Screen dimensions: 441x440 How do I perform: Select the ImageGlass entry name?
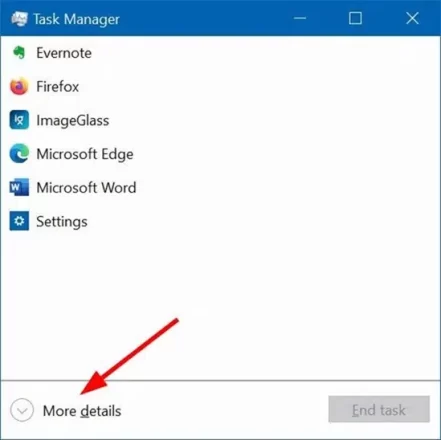(73, 121)
